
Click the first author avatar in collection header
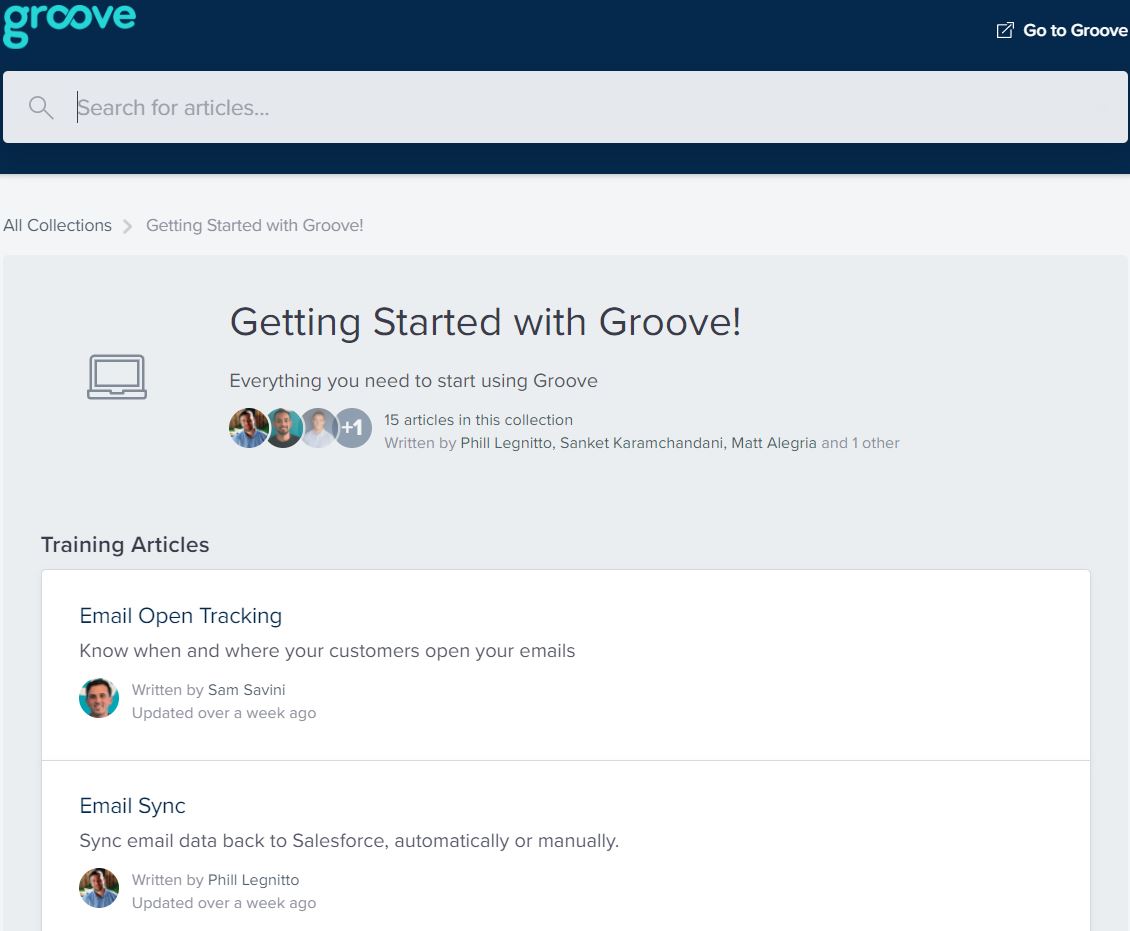coord(249,428)
